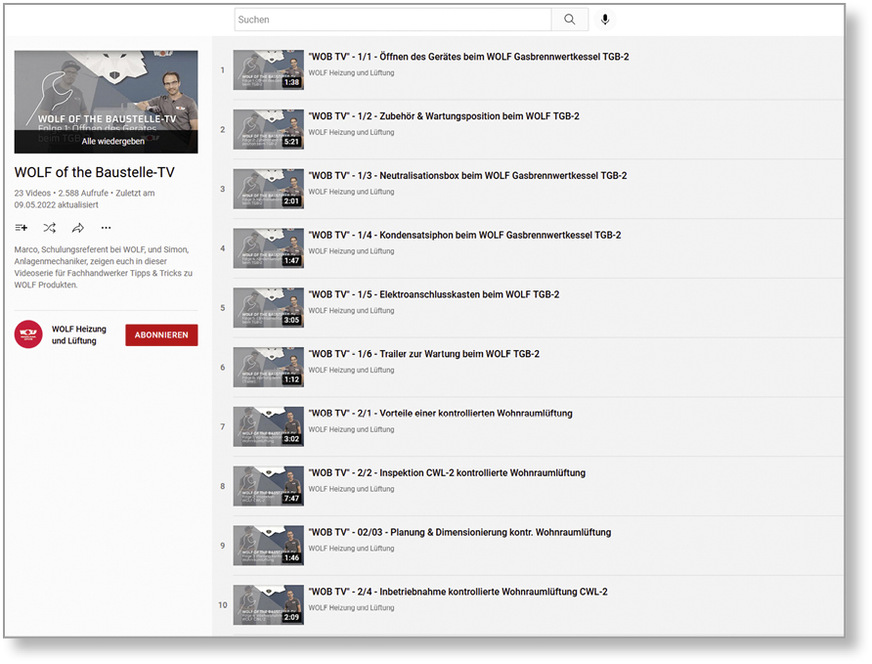
Task: Select video 2/1 Vorteile einer kontrollierten Wohnraumlüftung
Action: (x=440, y=413)
